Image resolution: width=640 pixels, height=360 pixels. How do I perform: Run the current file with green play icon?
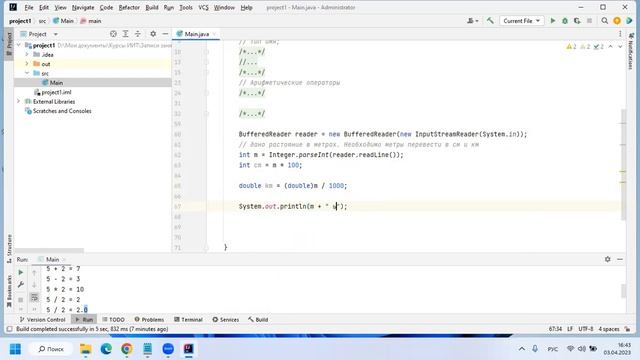[553, 21]
